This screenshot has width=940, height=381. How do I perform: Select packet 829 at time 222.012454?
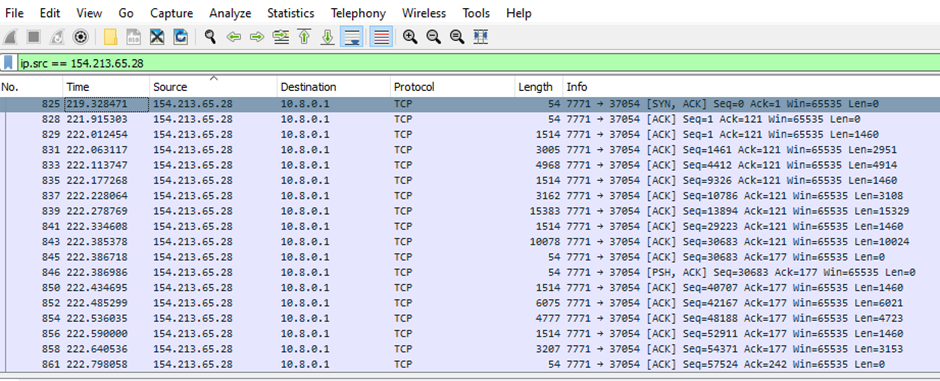click(470, 134)
